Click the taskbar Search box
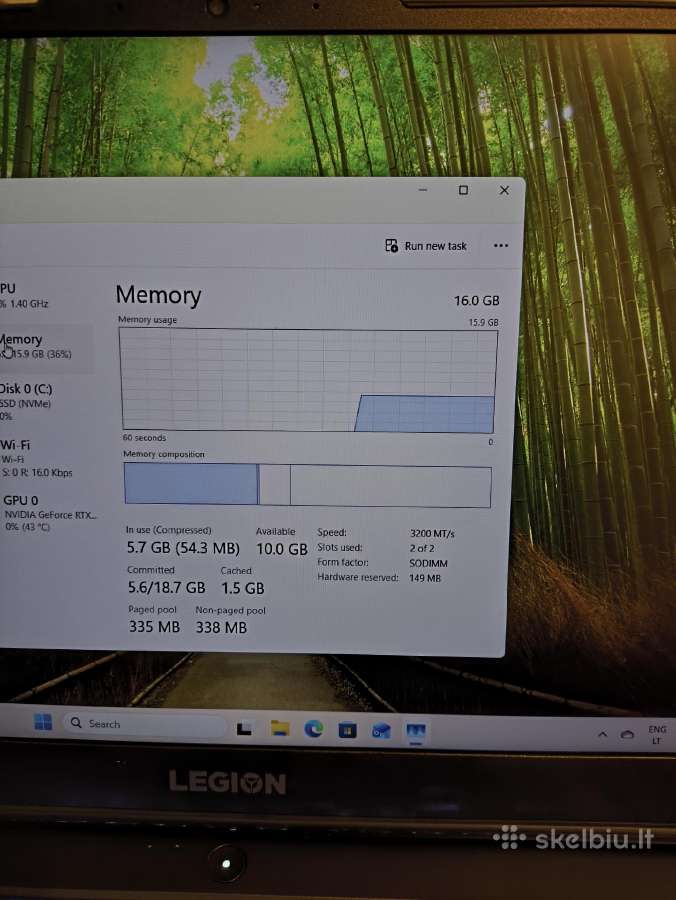 pyautogui.click(x=144, y=724)
